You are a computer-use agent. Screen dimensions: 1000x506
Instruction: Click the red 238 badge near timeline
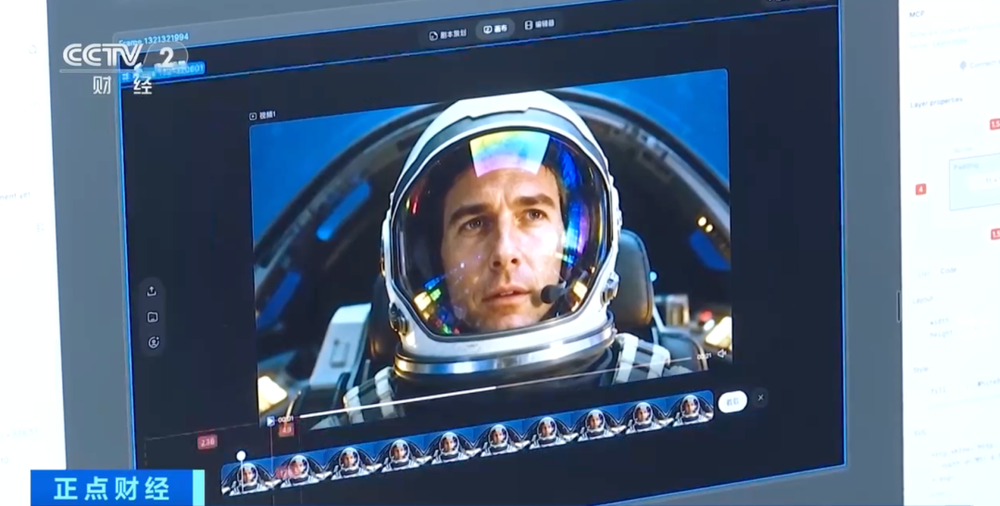(207, 442)
